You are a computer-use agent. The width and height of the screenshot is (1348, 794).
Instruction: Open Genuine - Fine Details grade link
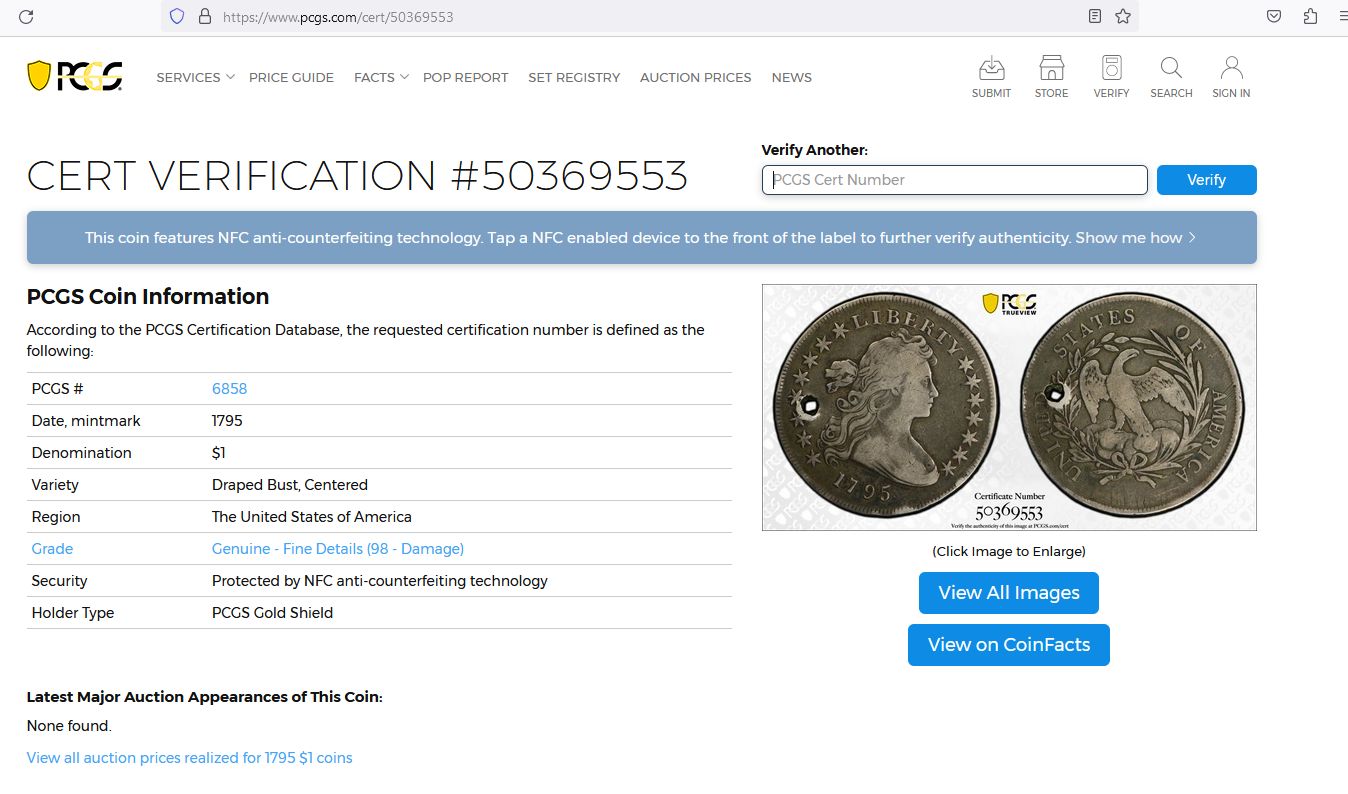[338, 549]
